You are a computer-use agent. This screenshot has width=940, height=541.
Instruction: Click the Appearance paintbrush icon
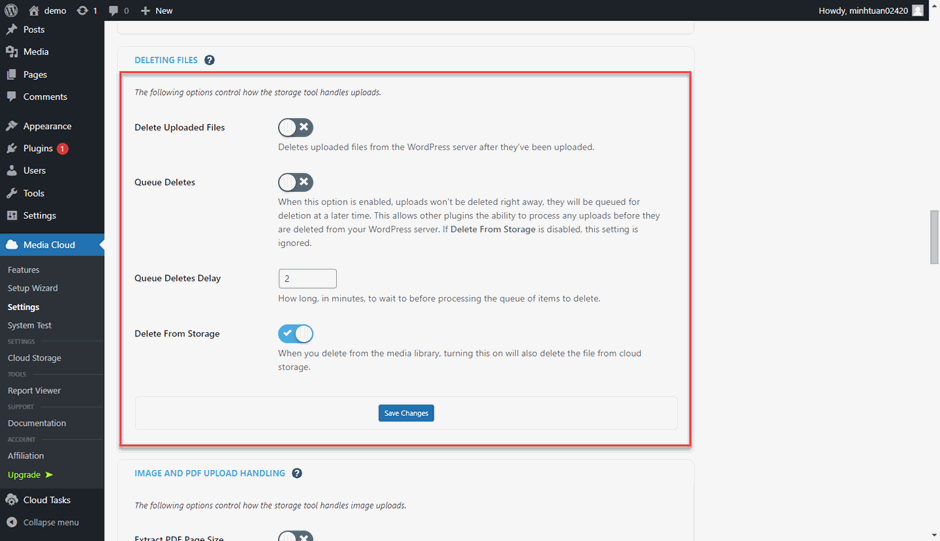point(11,126)
